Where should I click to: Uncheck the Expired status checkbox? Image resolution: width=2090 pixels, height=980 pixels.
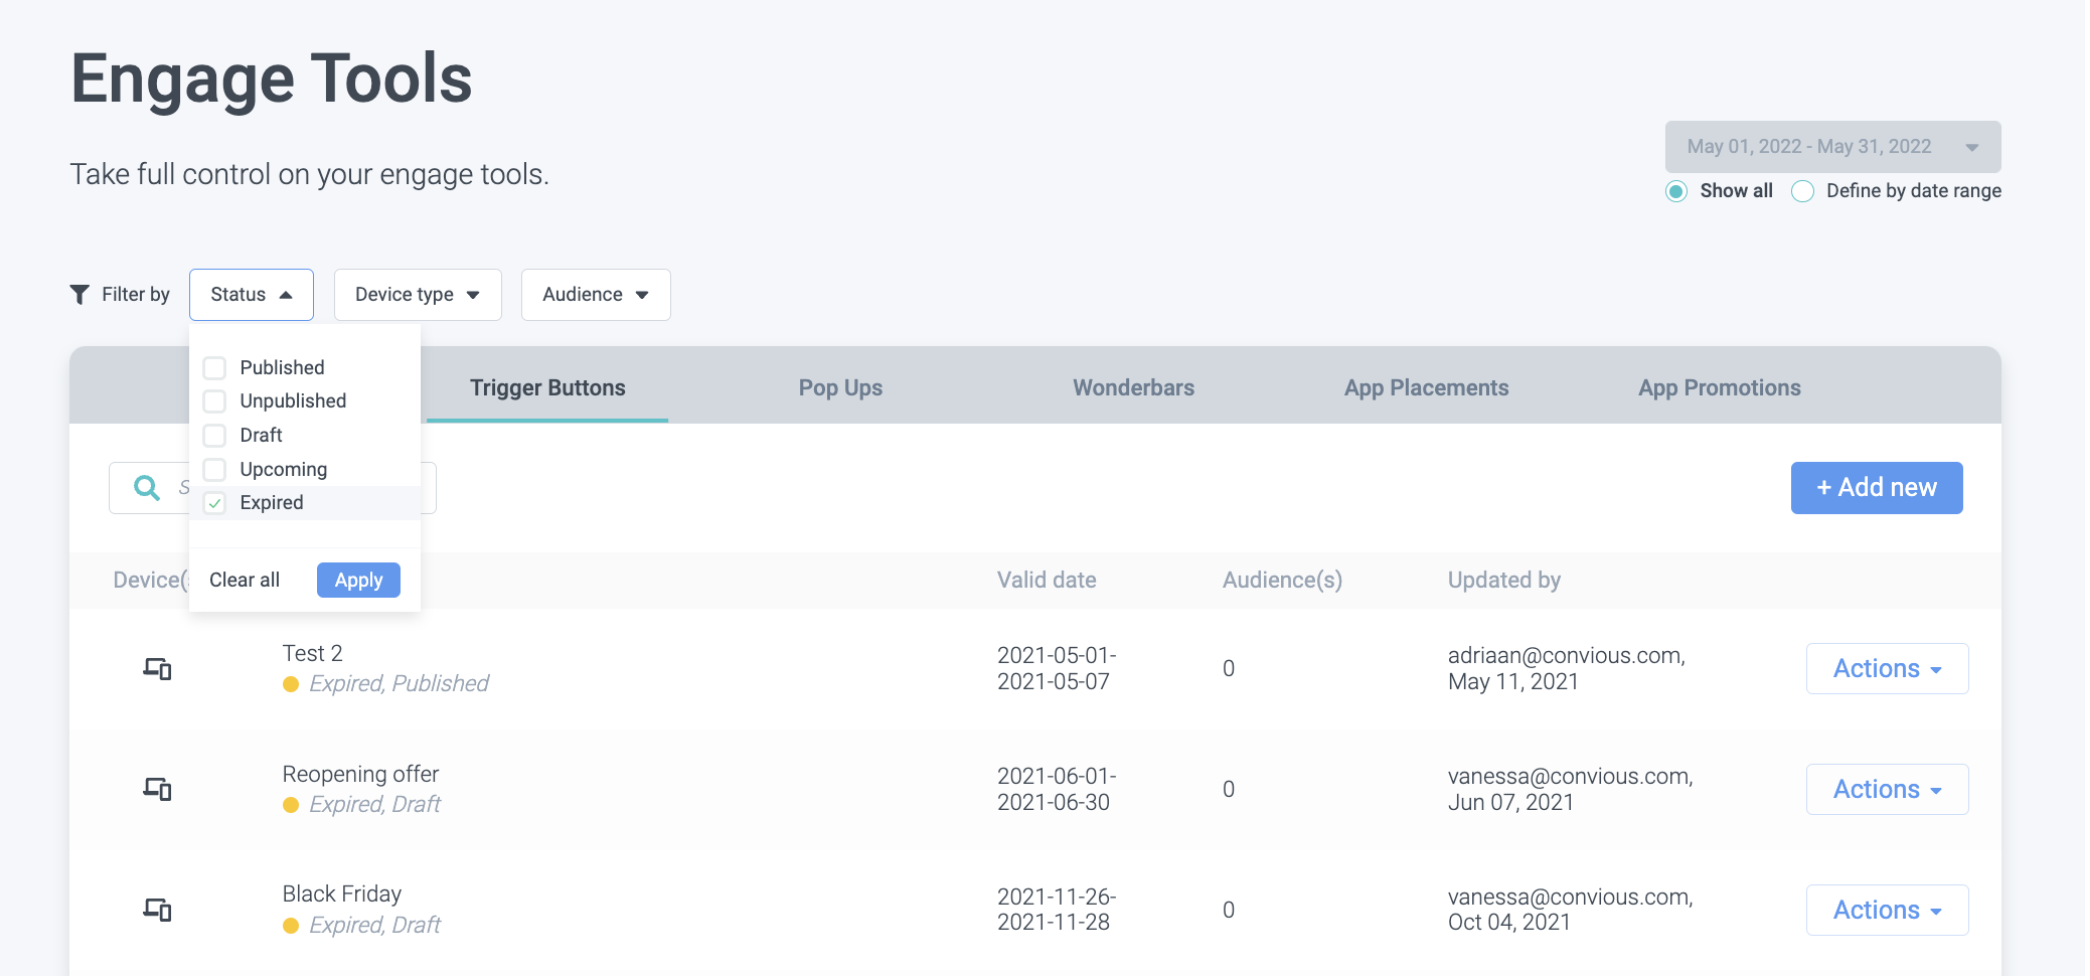214,503
